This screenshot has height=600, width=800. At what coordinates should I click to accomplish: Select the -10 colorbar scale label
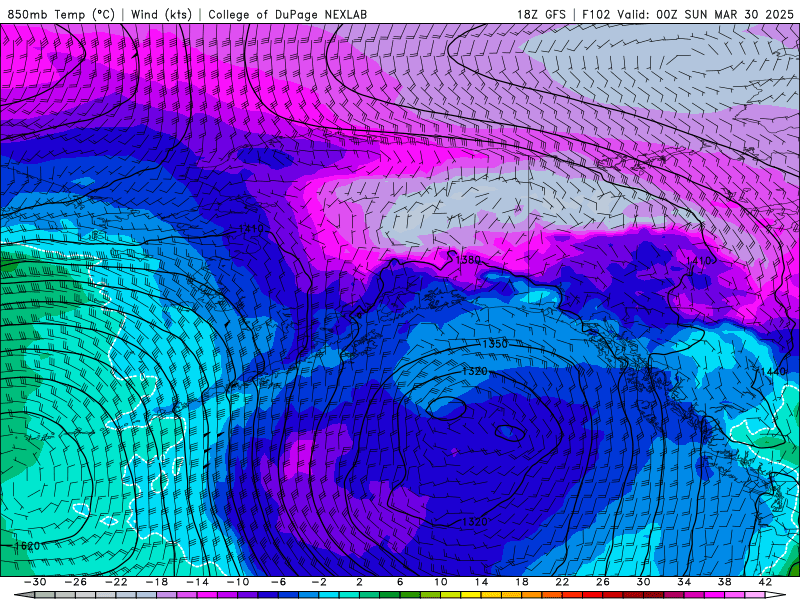tap(238, 582)
